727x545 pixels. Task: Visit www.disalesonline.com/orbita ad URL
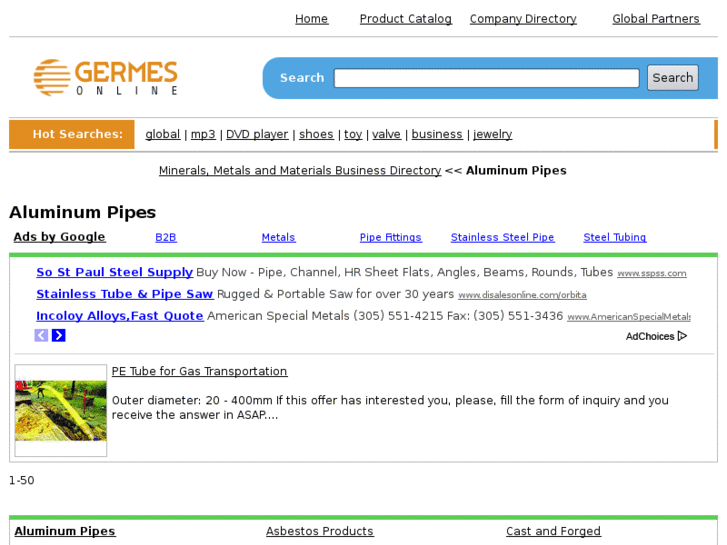(522, 295)
